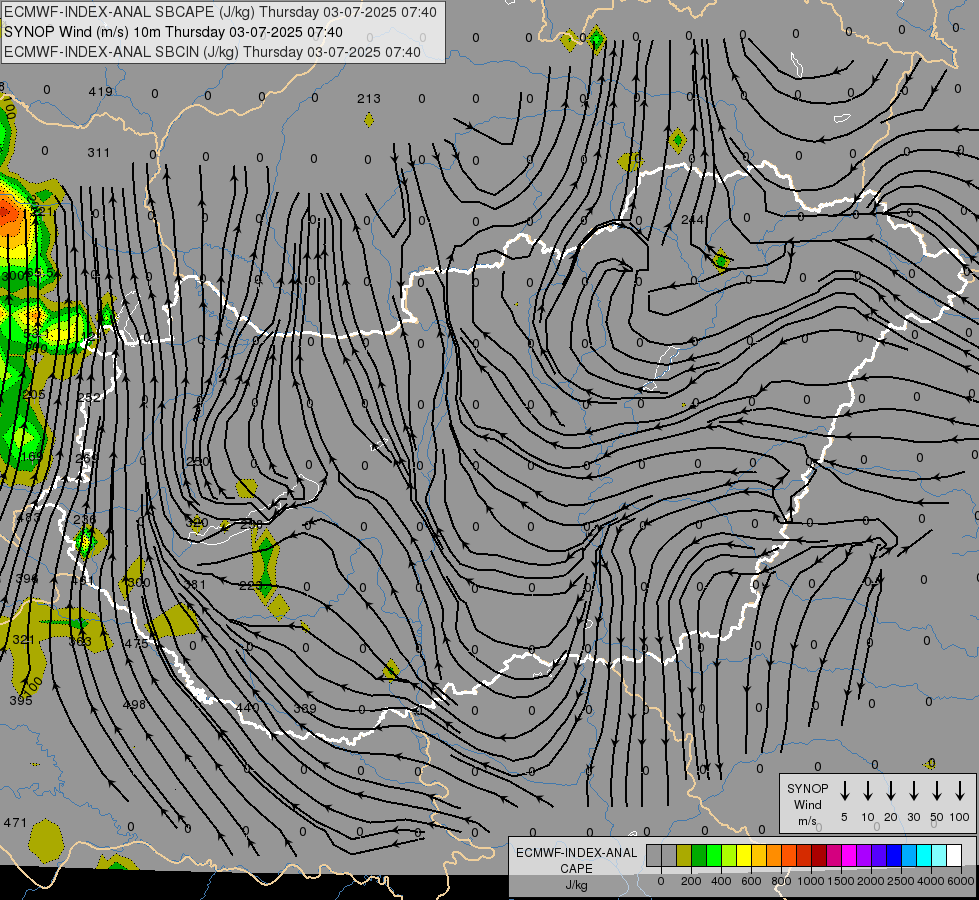This screenshot has height=900, width=979.
Task: Click the 20 m/s wind arrow in legend
Action: click(x=890, y=790)
